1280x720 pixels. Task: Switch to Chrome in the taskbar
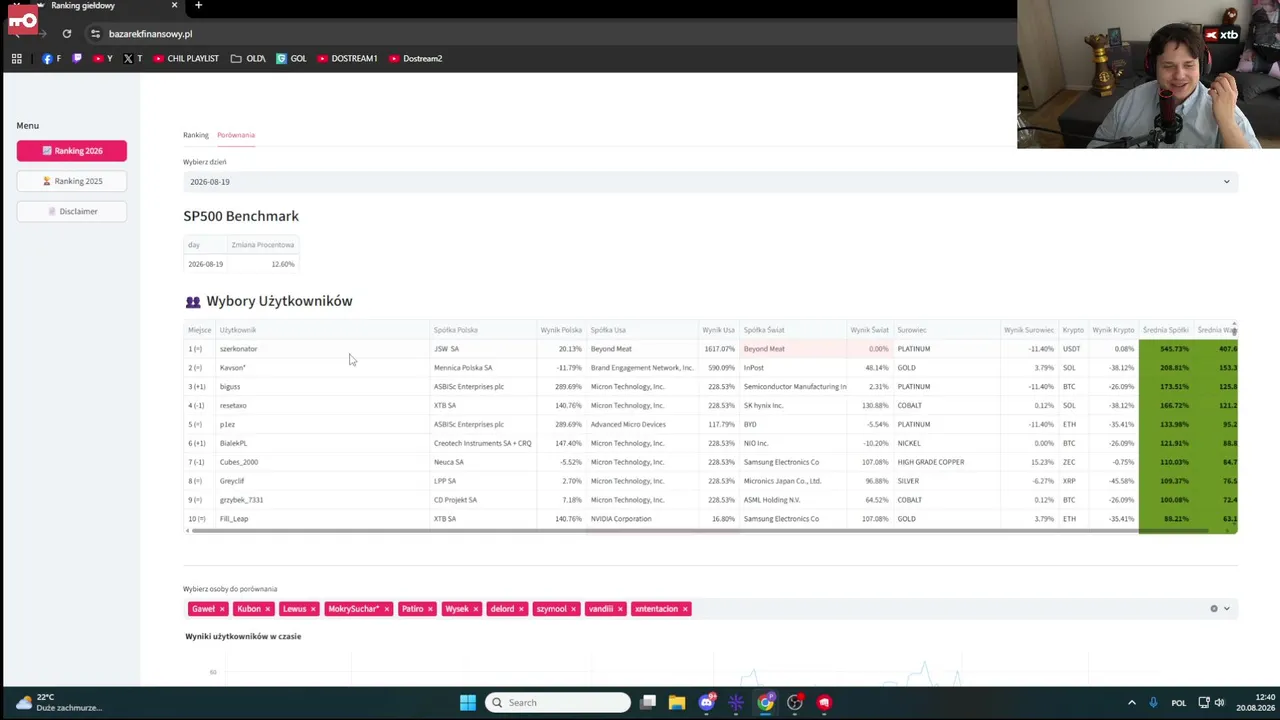click(765, 702)
